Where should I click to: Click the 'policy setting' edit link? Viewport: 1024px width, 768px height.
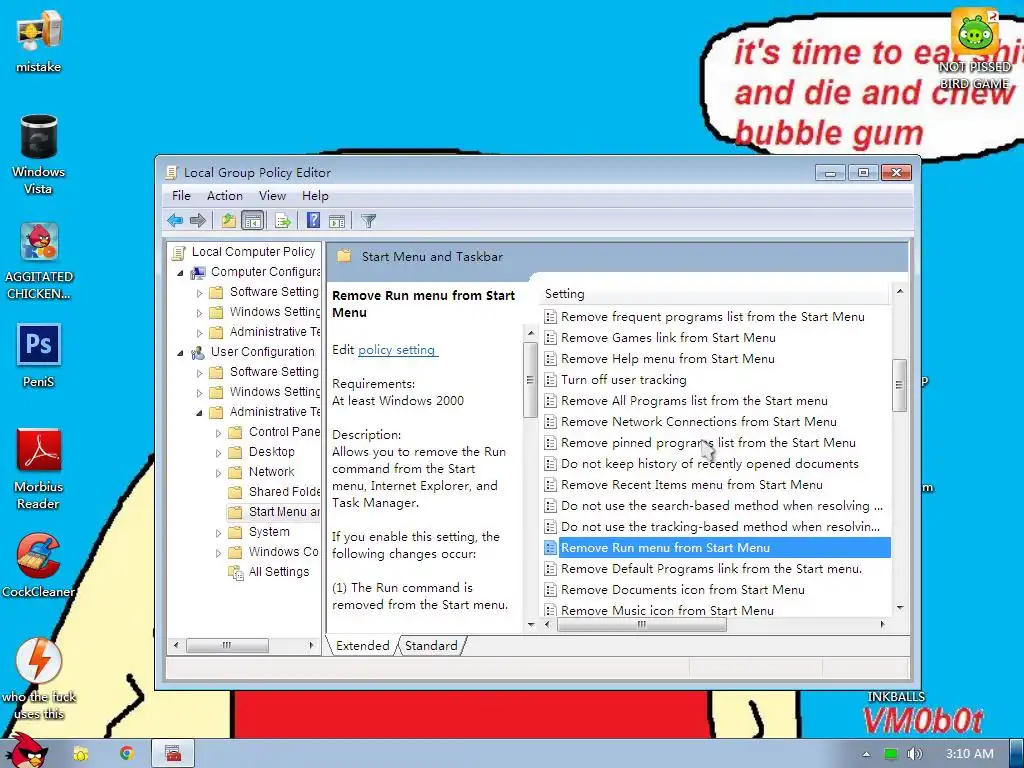point(396,349)
